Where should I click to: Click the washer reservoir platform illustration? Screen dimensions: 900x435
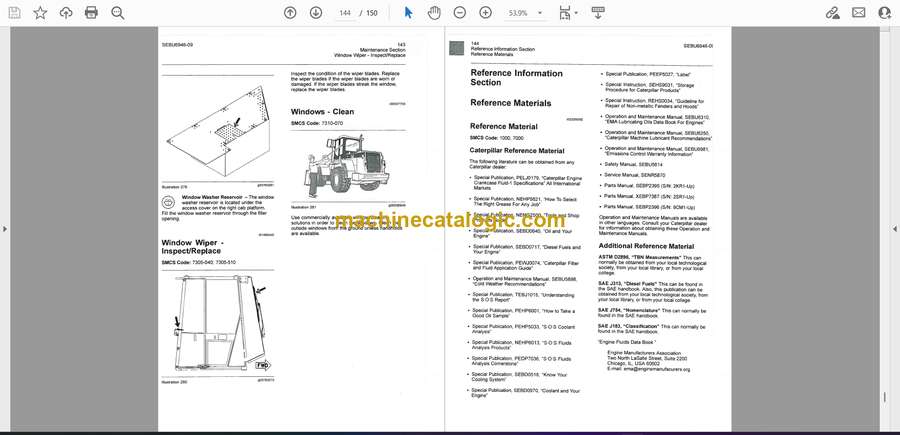coord(219,132)
